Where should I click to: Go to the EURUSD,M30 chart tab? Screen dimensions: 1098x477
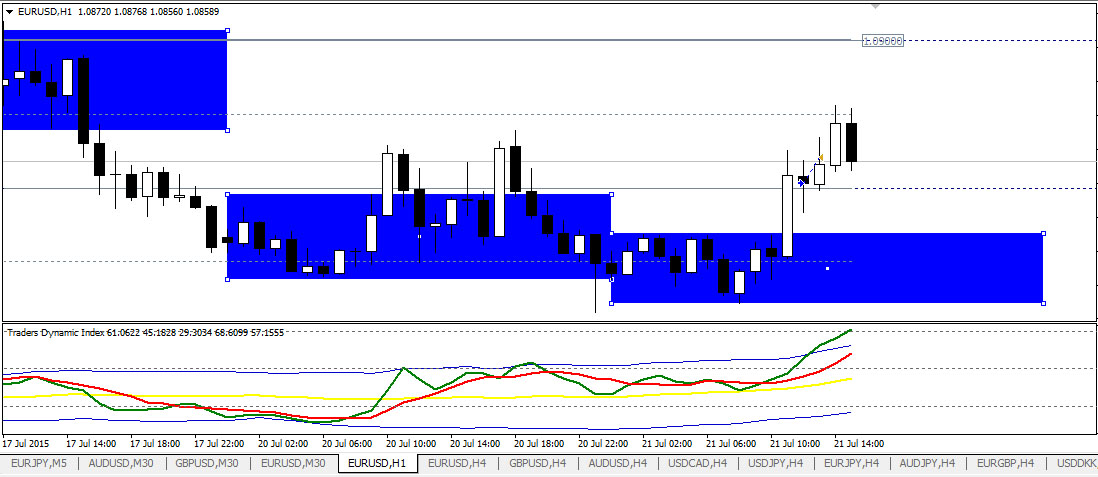(x=293, y=464)
